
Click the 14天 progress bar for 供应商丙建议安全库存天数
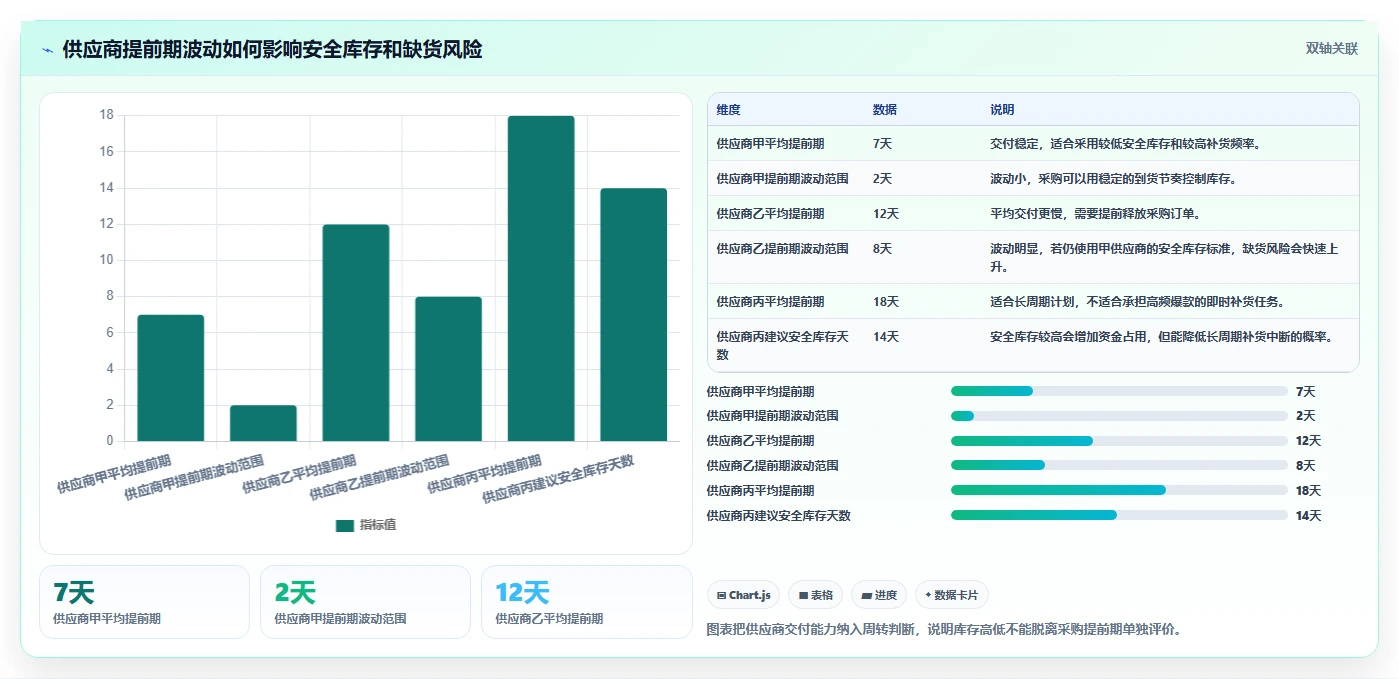(1119, 515)
